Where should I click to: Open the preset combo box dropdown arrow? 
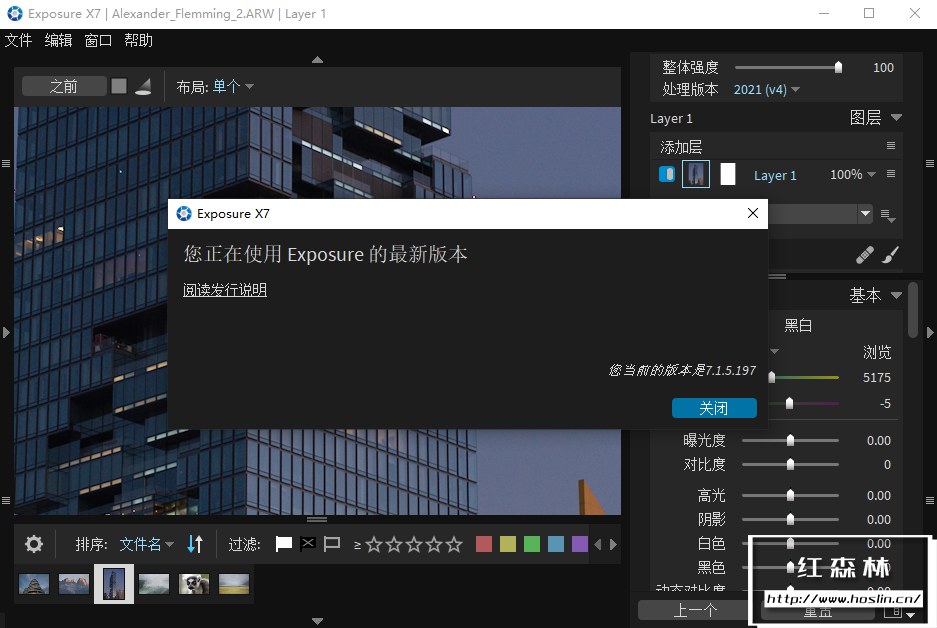pos(865,213)
